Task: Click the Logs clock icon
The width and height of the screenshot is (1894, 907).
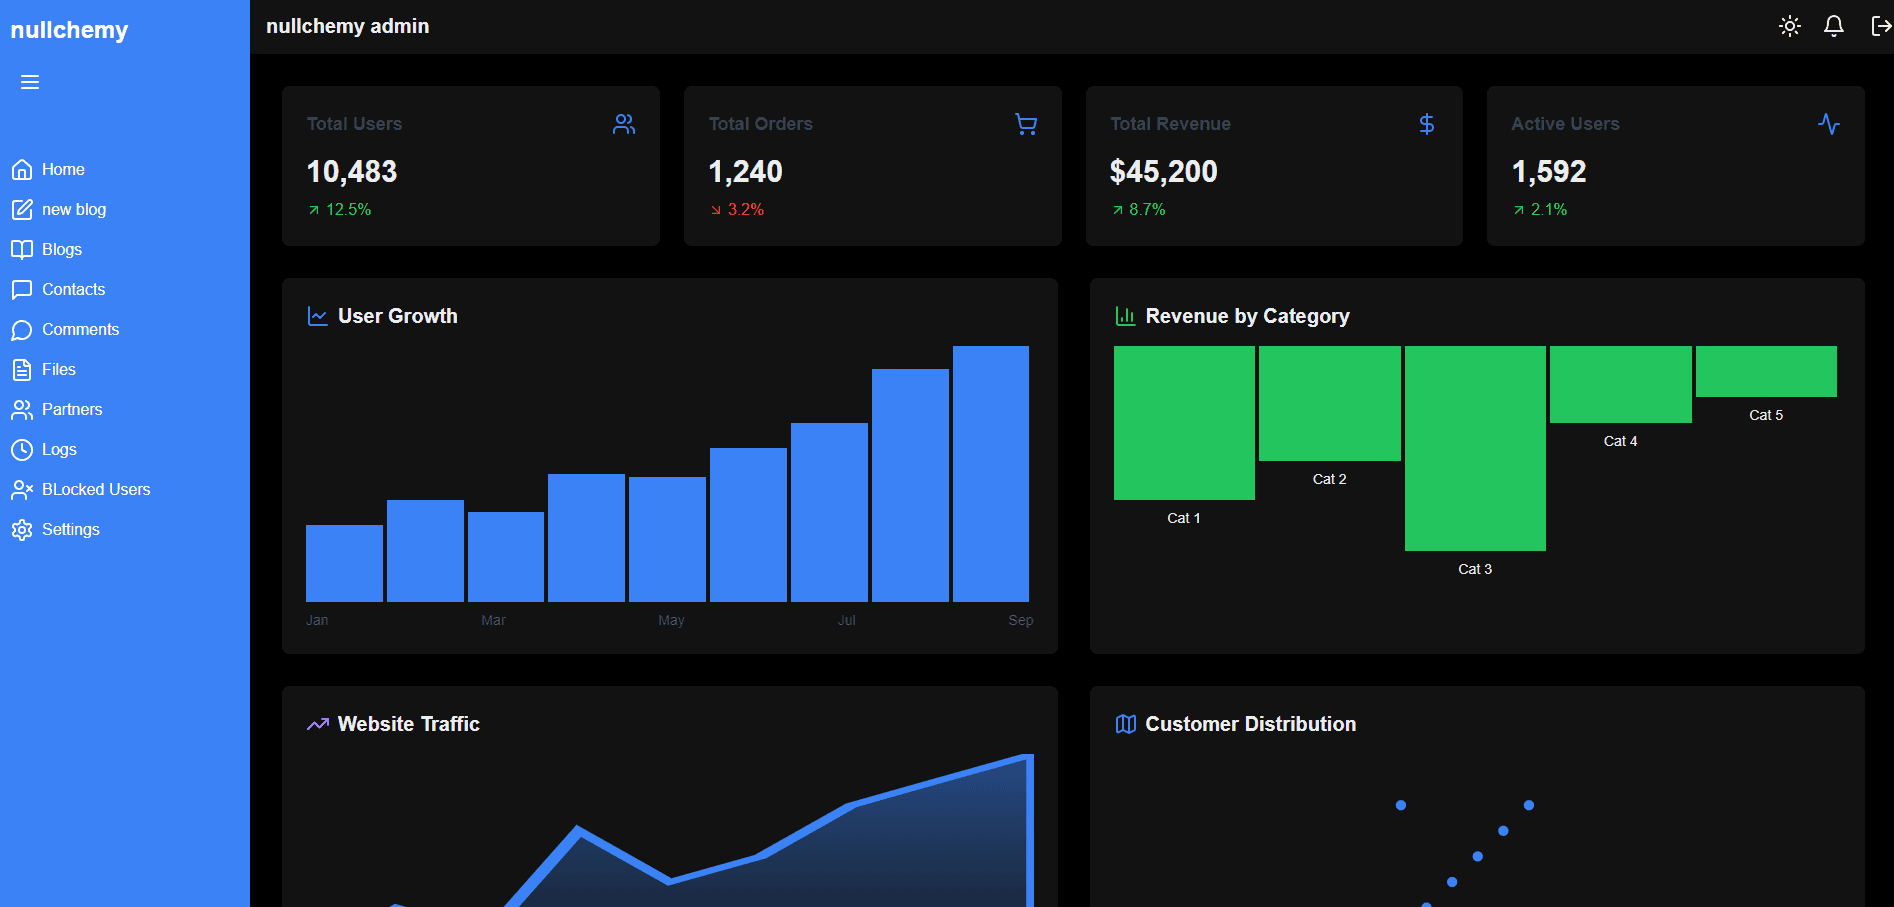Action: coord(22,450)
